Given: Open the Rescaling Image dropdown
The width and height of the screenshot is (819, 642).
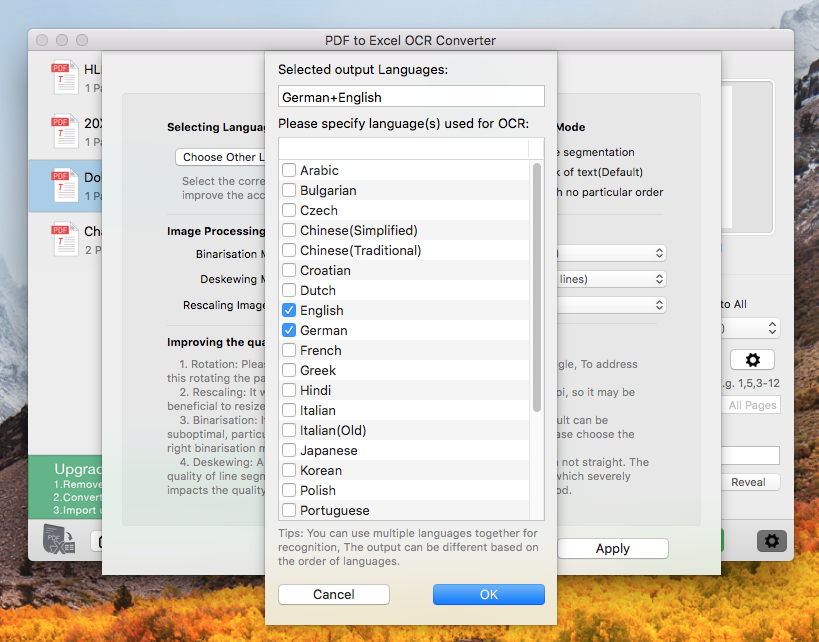Looking at the screenshot, I should point(611,305).
